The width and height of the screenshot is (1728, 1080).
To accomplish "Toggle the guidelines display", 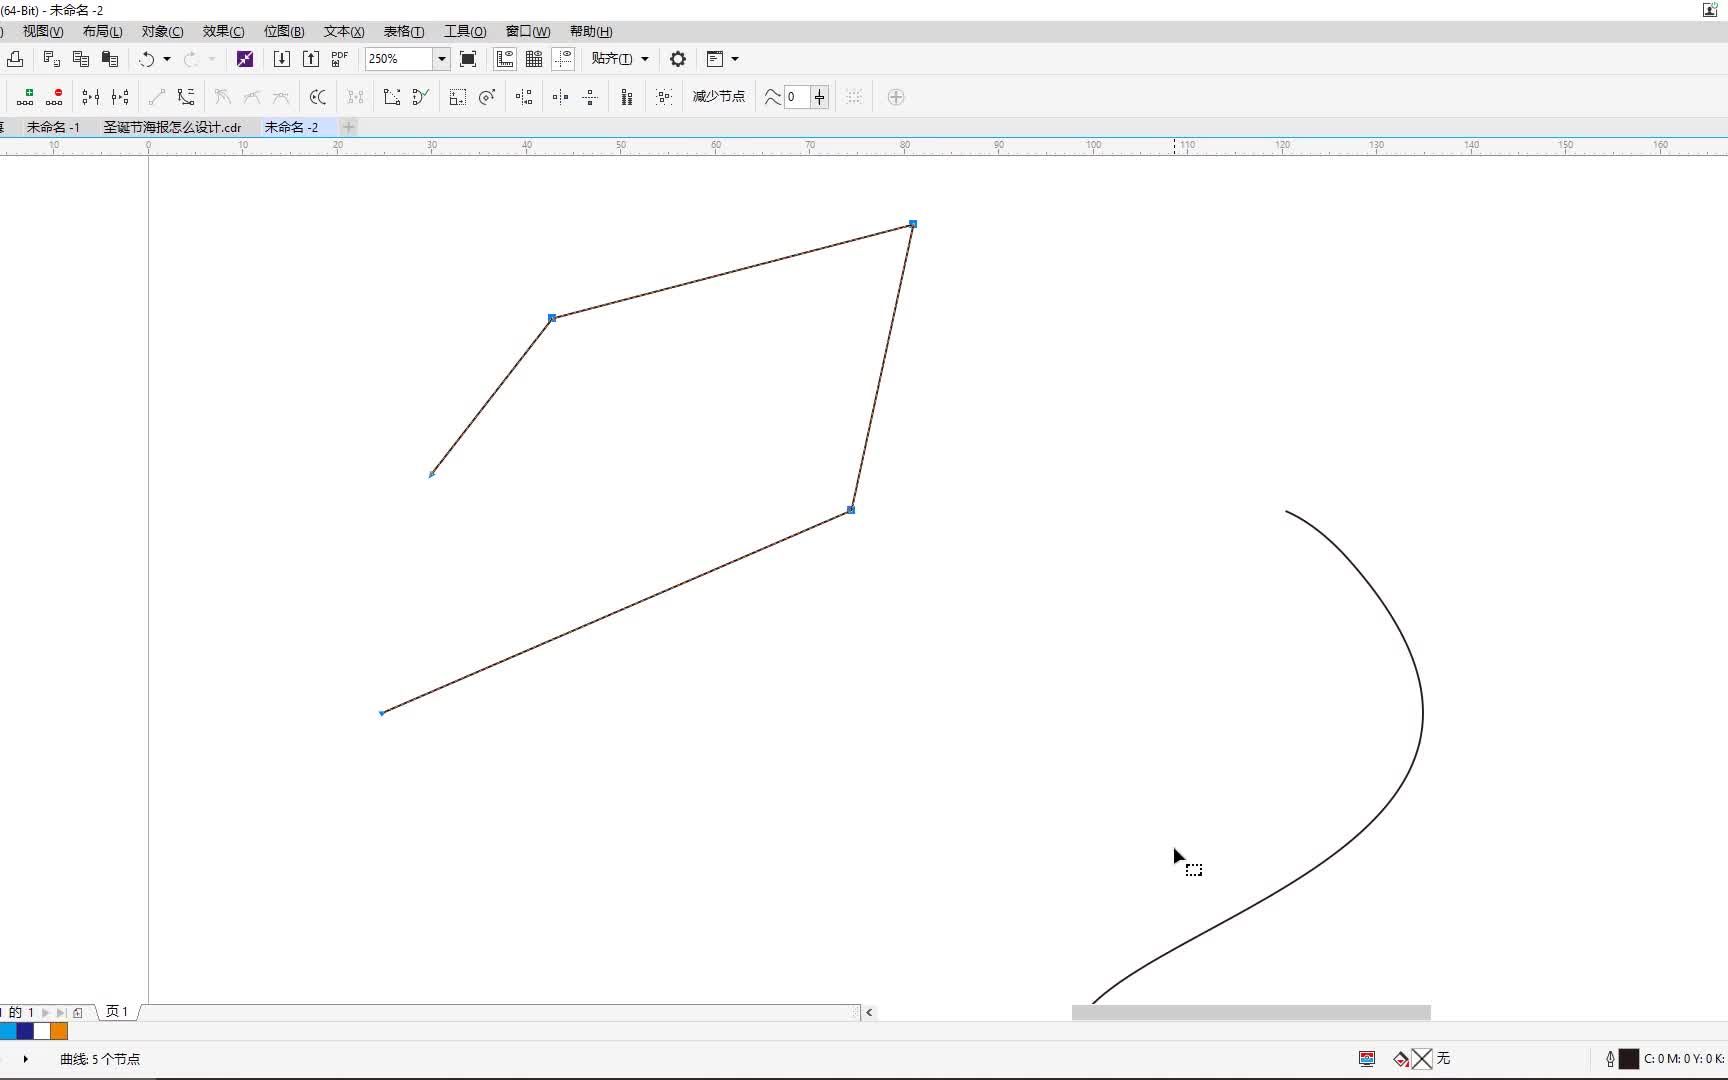I will tap(563, 59).
